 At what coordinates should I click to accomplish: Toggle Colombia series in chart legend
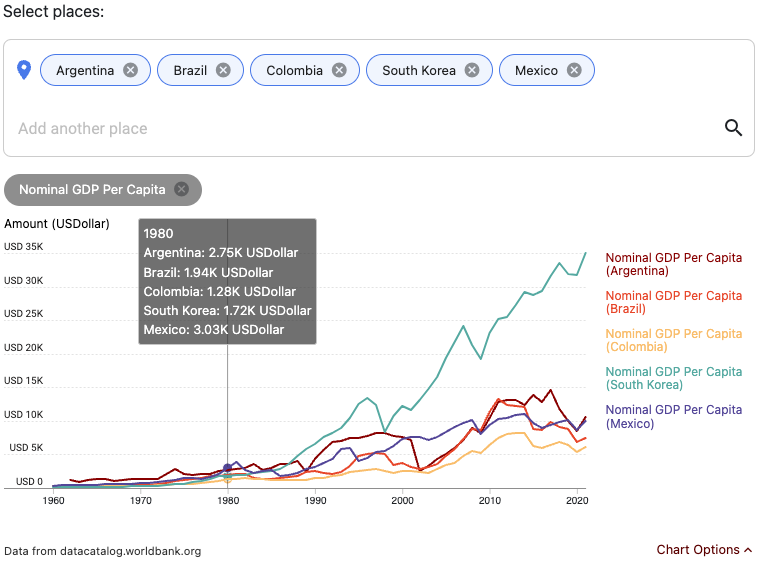pyautogui.click(x=673, y=340)
